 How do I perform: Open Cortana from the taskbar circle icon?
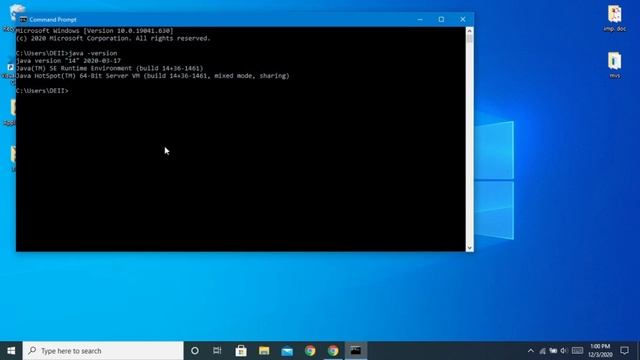point(195,351)
